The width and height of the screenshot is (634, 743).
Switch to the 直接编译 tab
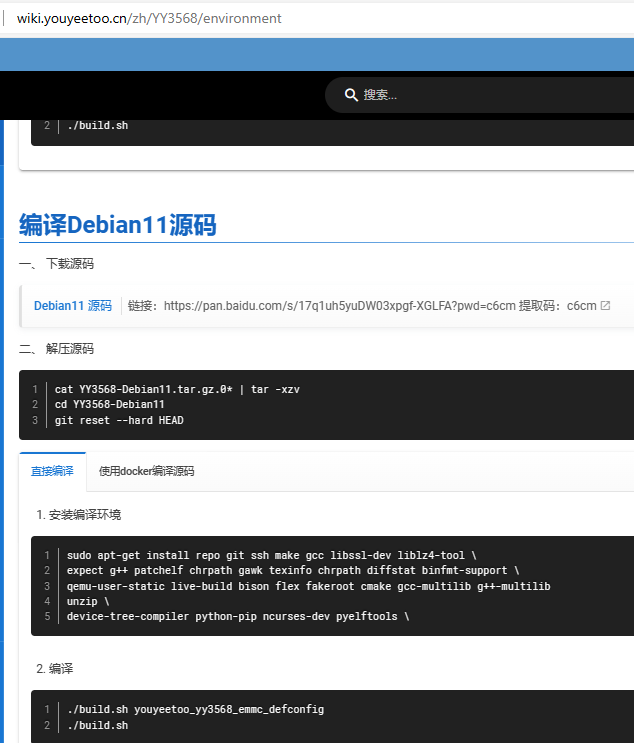[x=52, y=471]
